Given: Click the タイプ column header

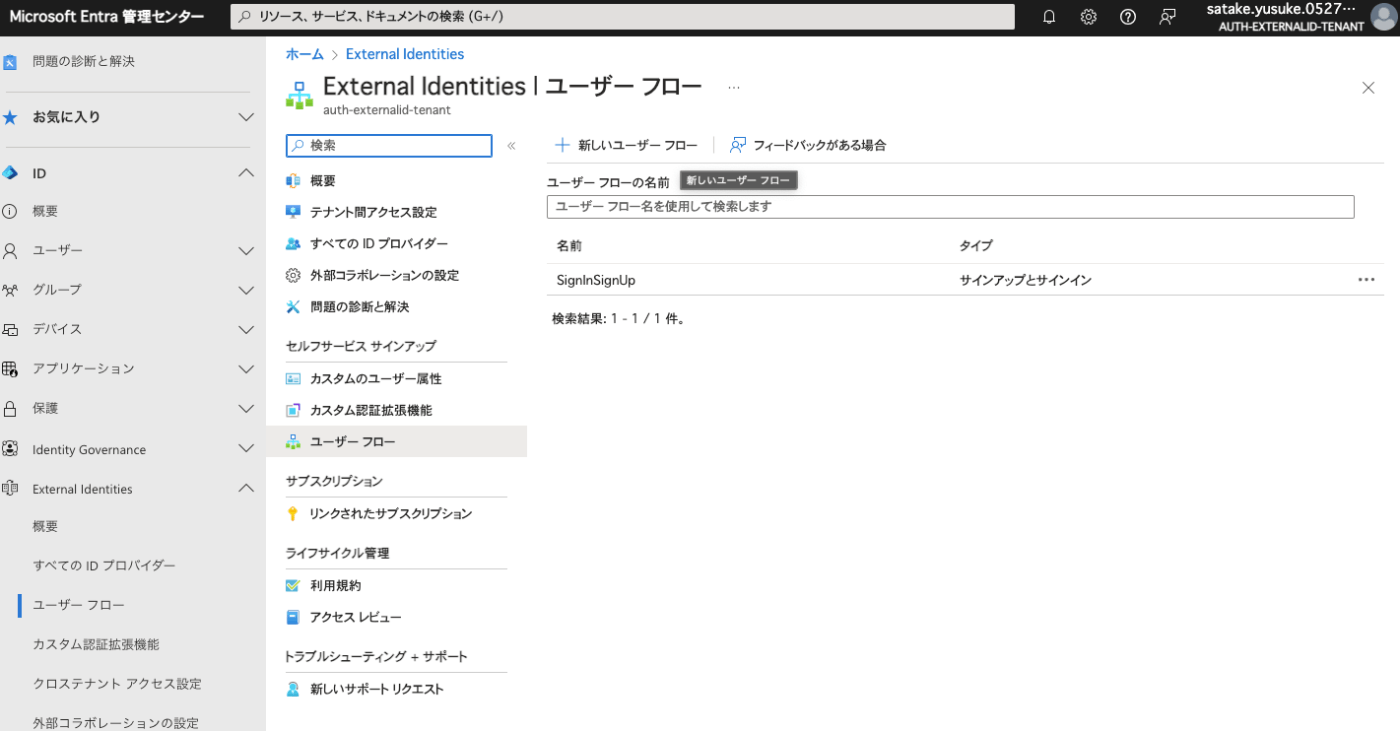Looking at the screenshot, I should 976,245.
